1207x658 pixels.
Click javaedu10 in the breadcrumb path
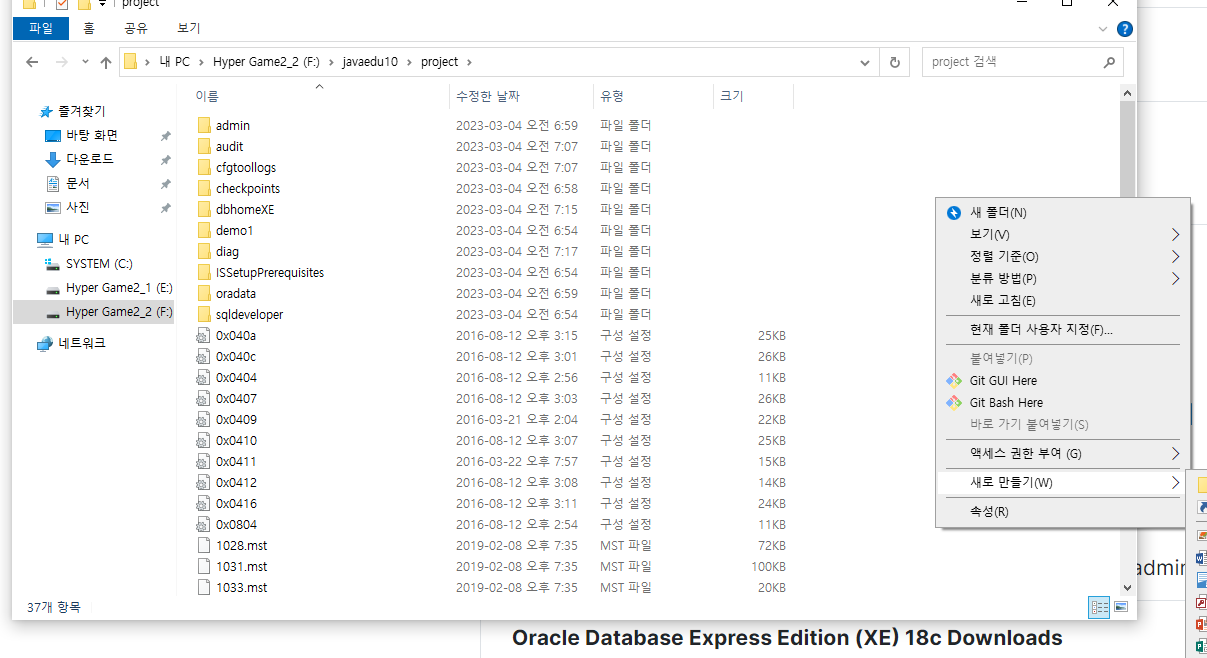(x=370, y=62)
